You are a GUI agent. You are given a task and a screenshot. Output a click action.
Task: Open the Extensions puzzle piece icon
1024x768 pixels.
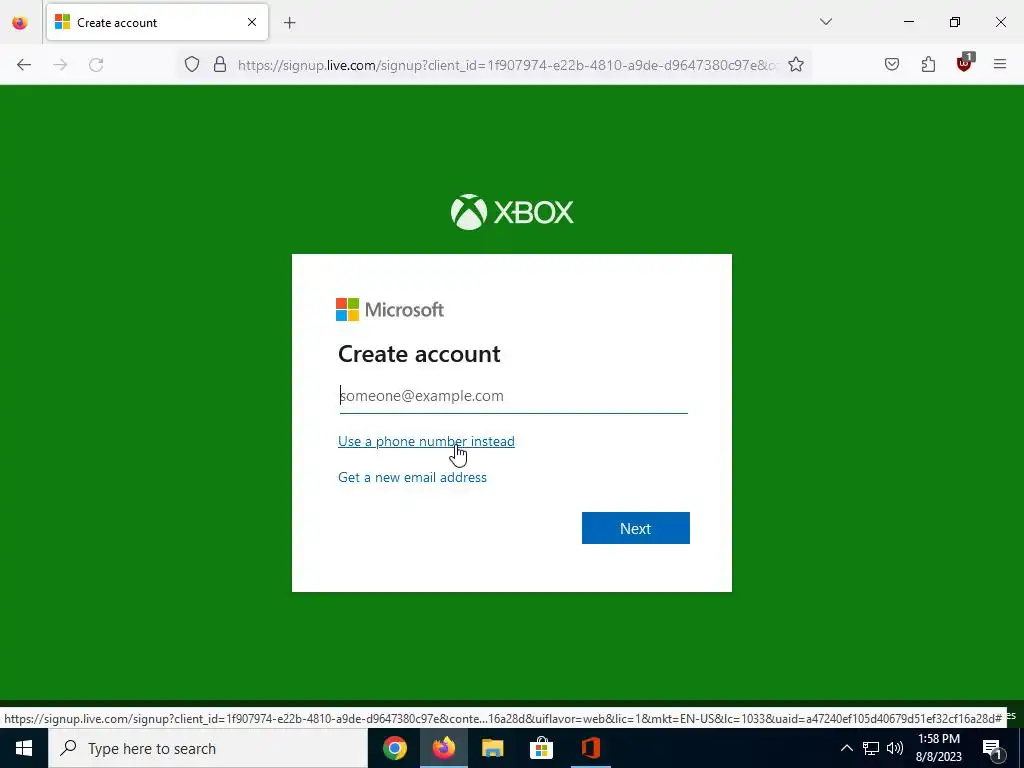928,64
